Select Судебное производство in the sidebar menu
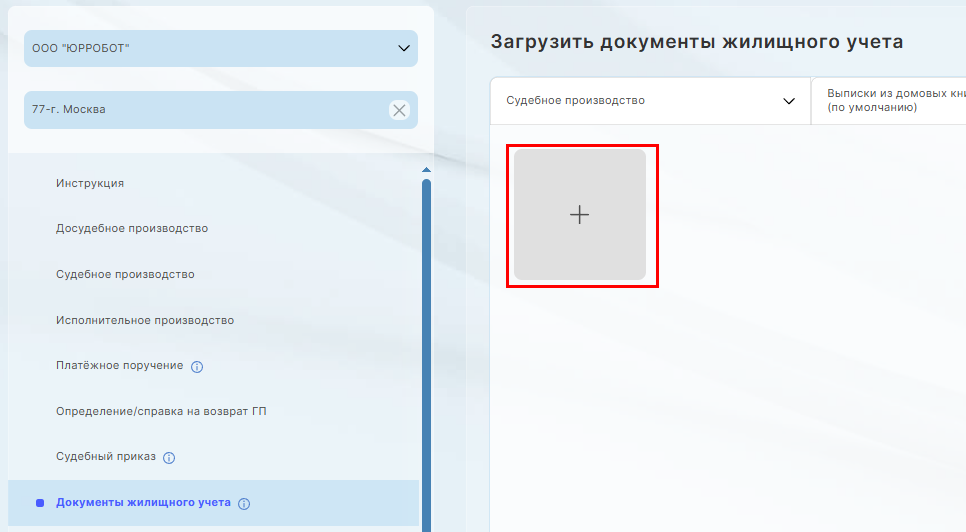 [125, 274]
